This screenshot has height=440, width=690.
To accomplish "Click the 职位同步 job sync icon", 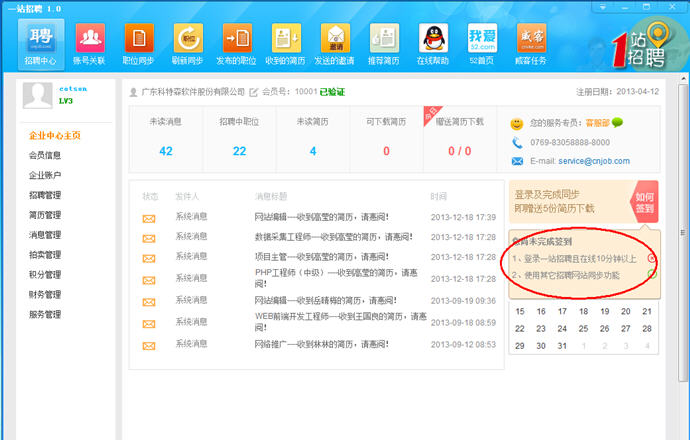I will click(x=139, y=44).
